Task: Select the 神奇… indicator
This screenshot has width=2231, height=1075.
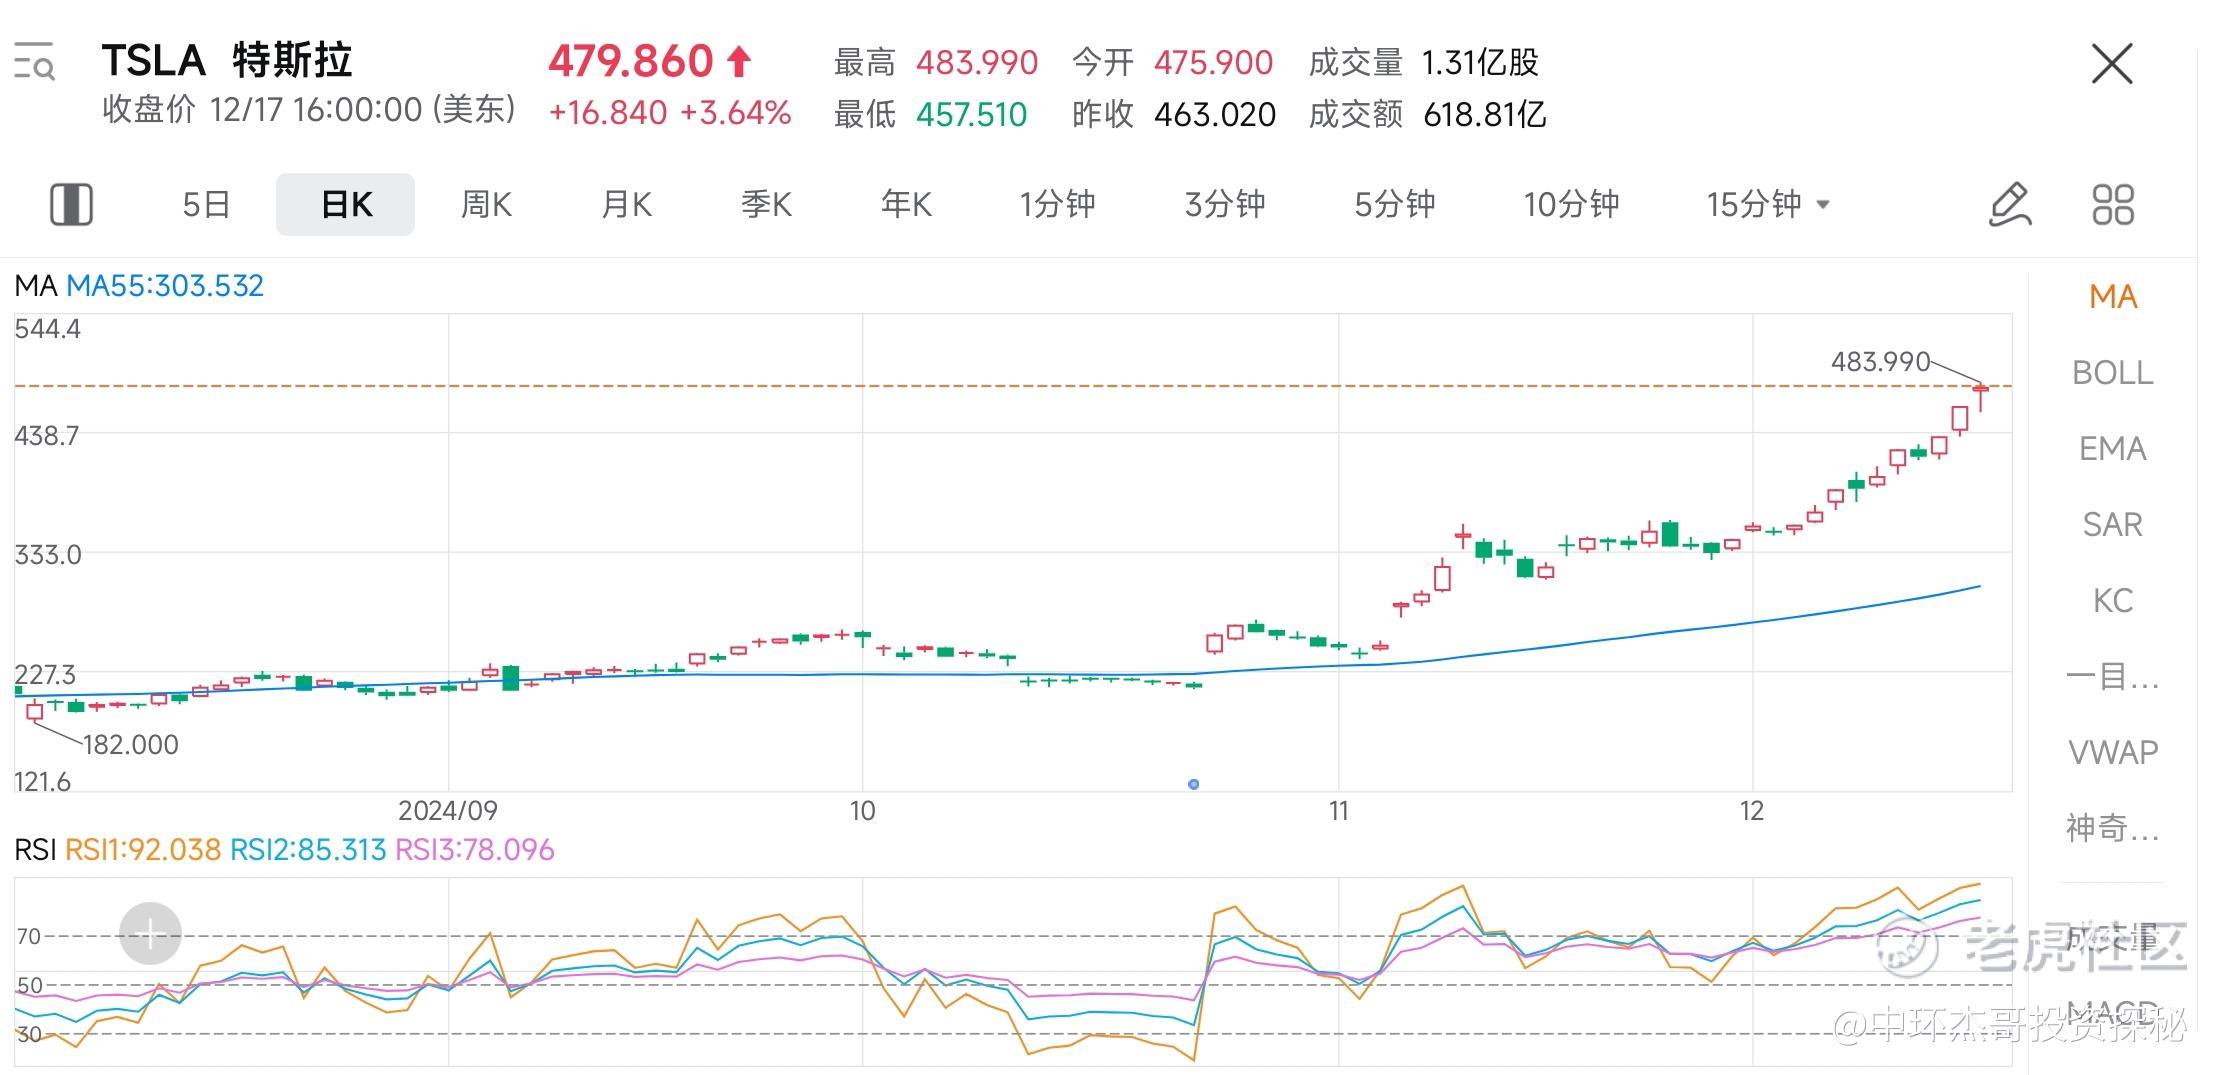Action: pos(2113,828)
